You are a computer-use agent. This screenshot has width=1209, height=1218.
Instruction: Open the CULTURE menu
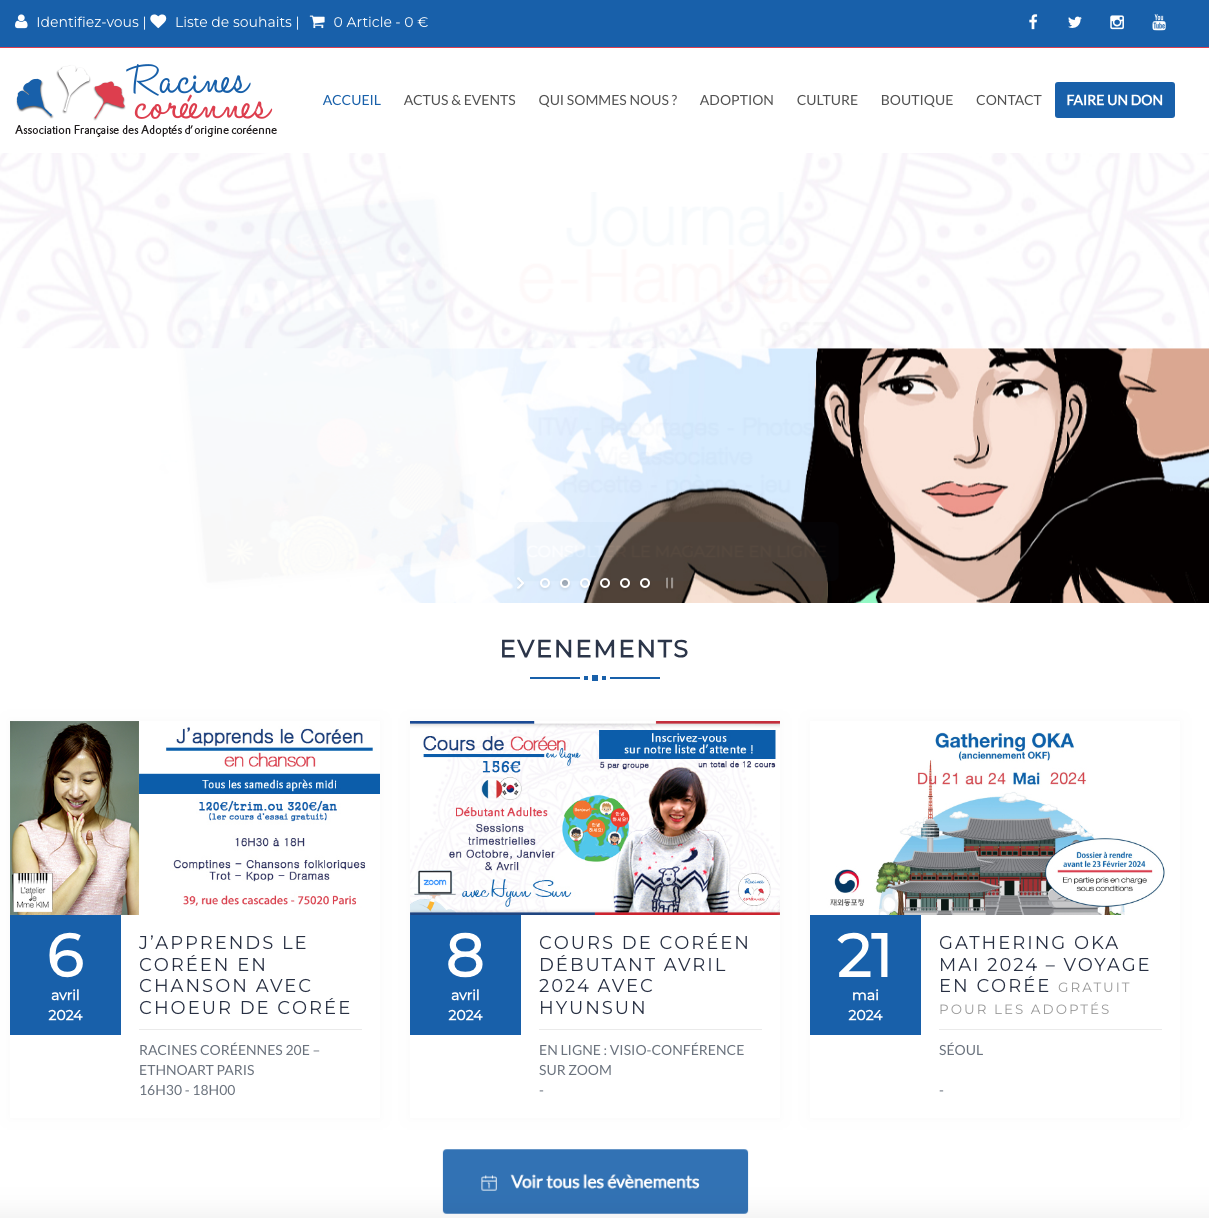pos(827,100)
